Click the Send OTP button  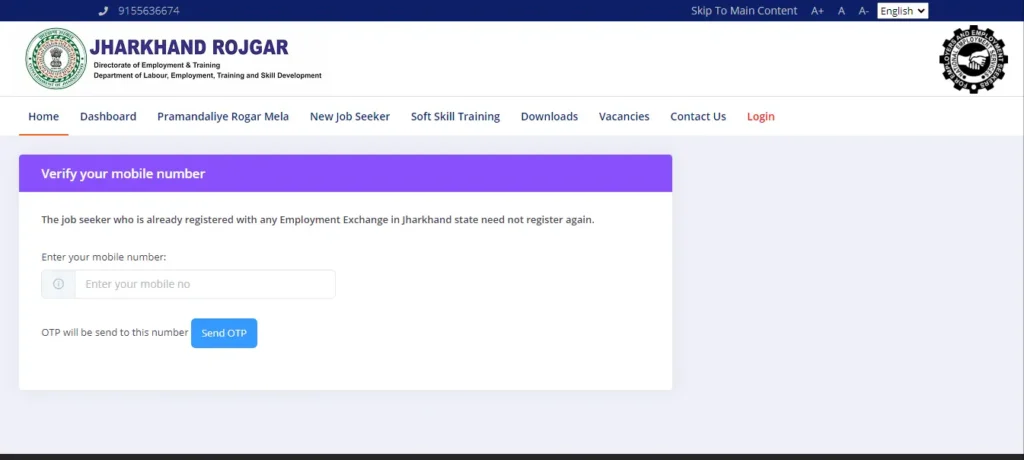click(x=224, y=333)
